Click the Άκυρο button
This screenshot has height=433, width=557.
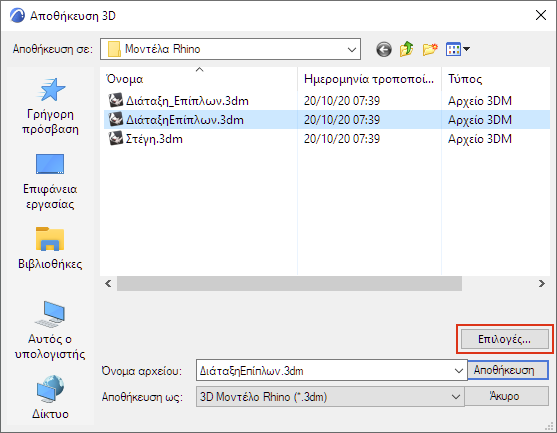point(507,396)
